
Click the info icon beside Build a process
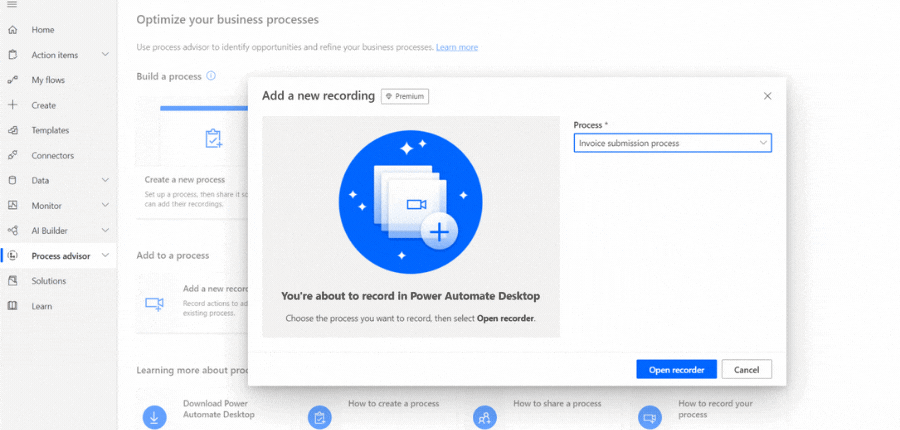(211, 76)
